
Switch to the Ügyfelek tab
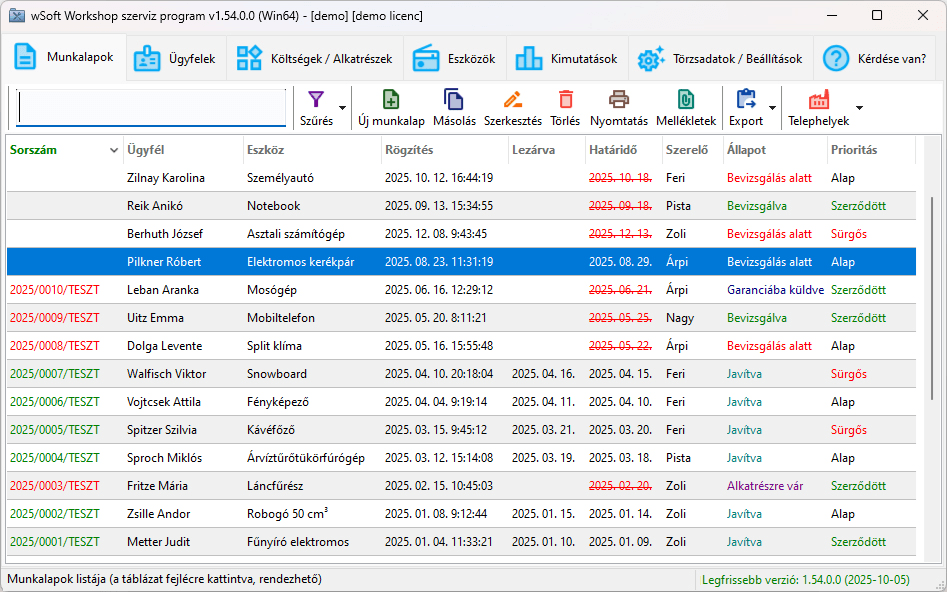(176, 59)
